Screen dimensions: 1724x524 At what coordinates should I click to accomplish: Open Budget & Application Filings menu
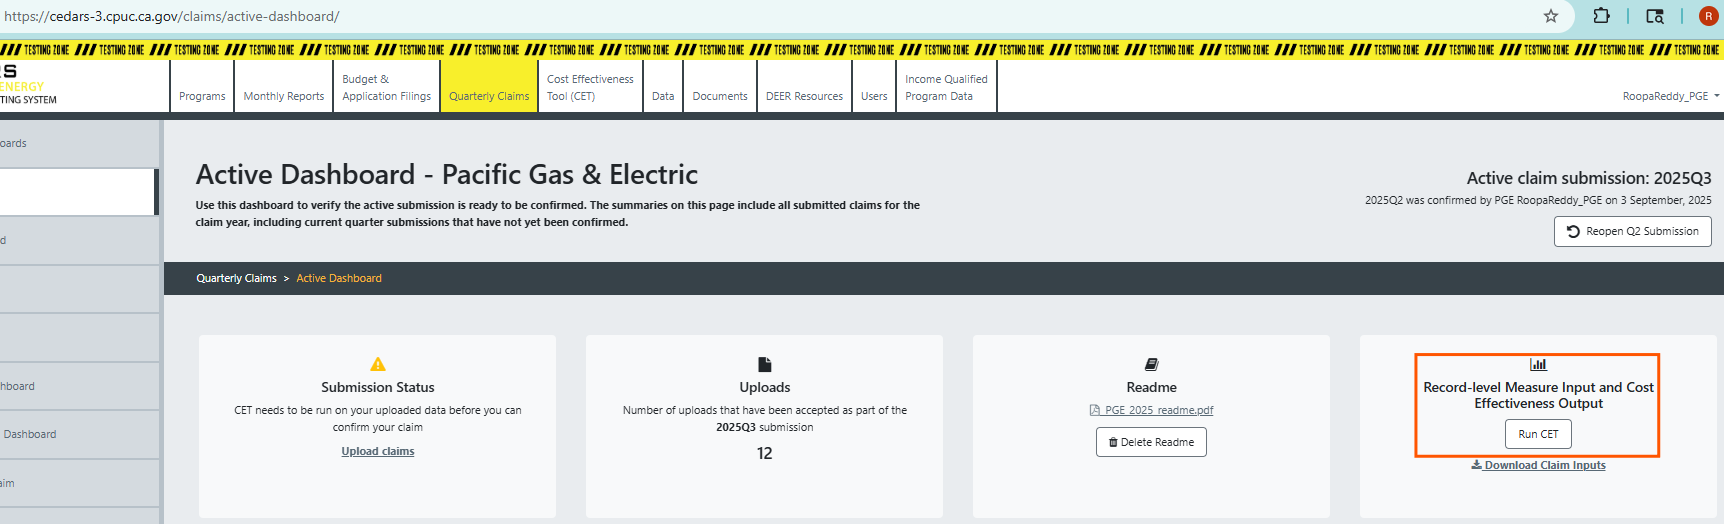(386, 87)
